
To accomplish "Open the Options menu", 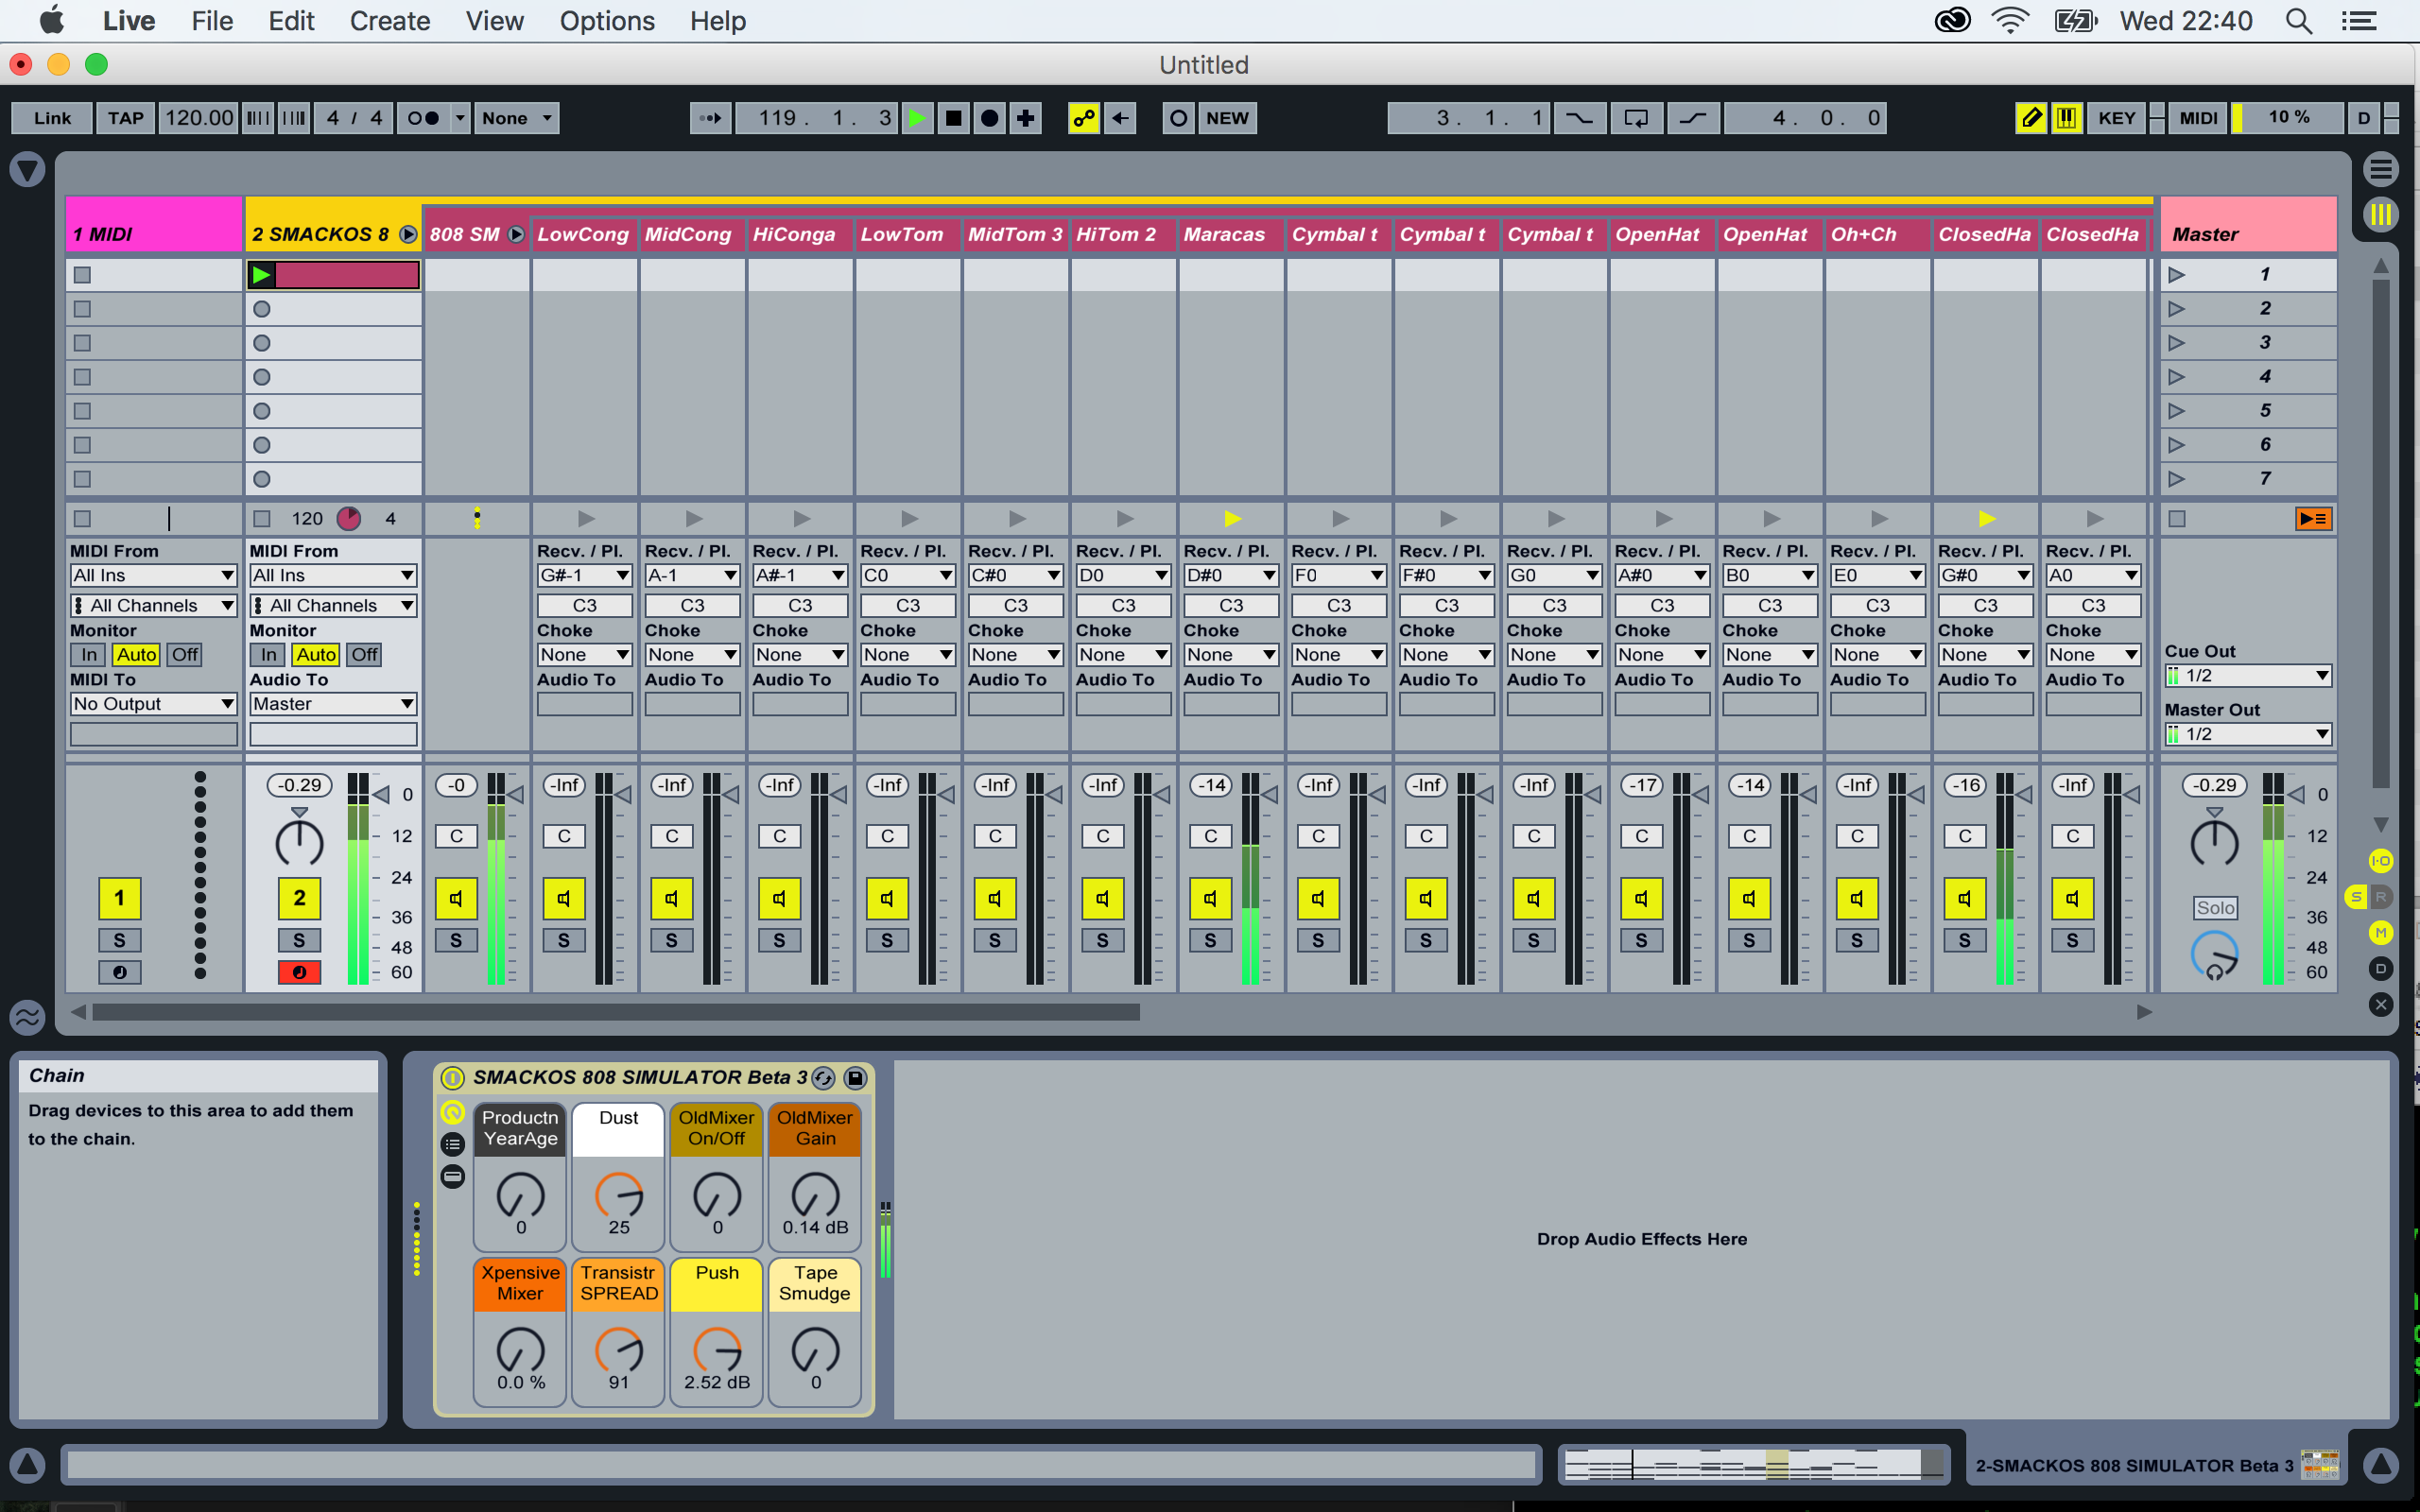I will click(x=606, y=21).
